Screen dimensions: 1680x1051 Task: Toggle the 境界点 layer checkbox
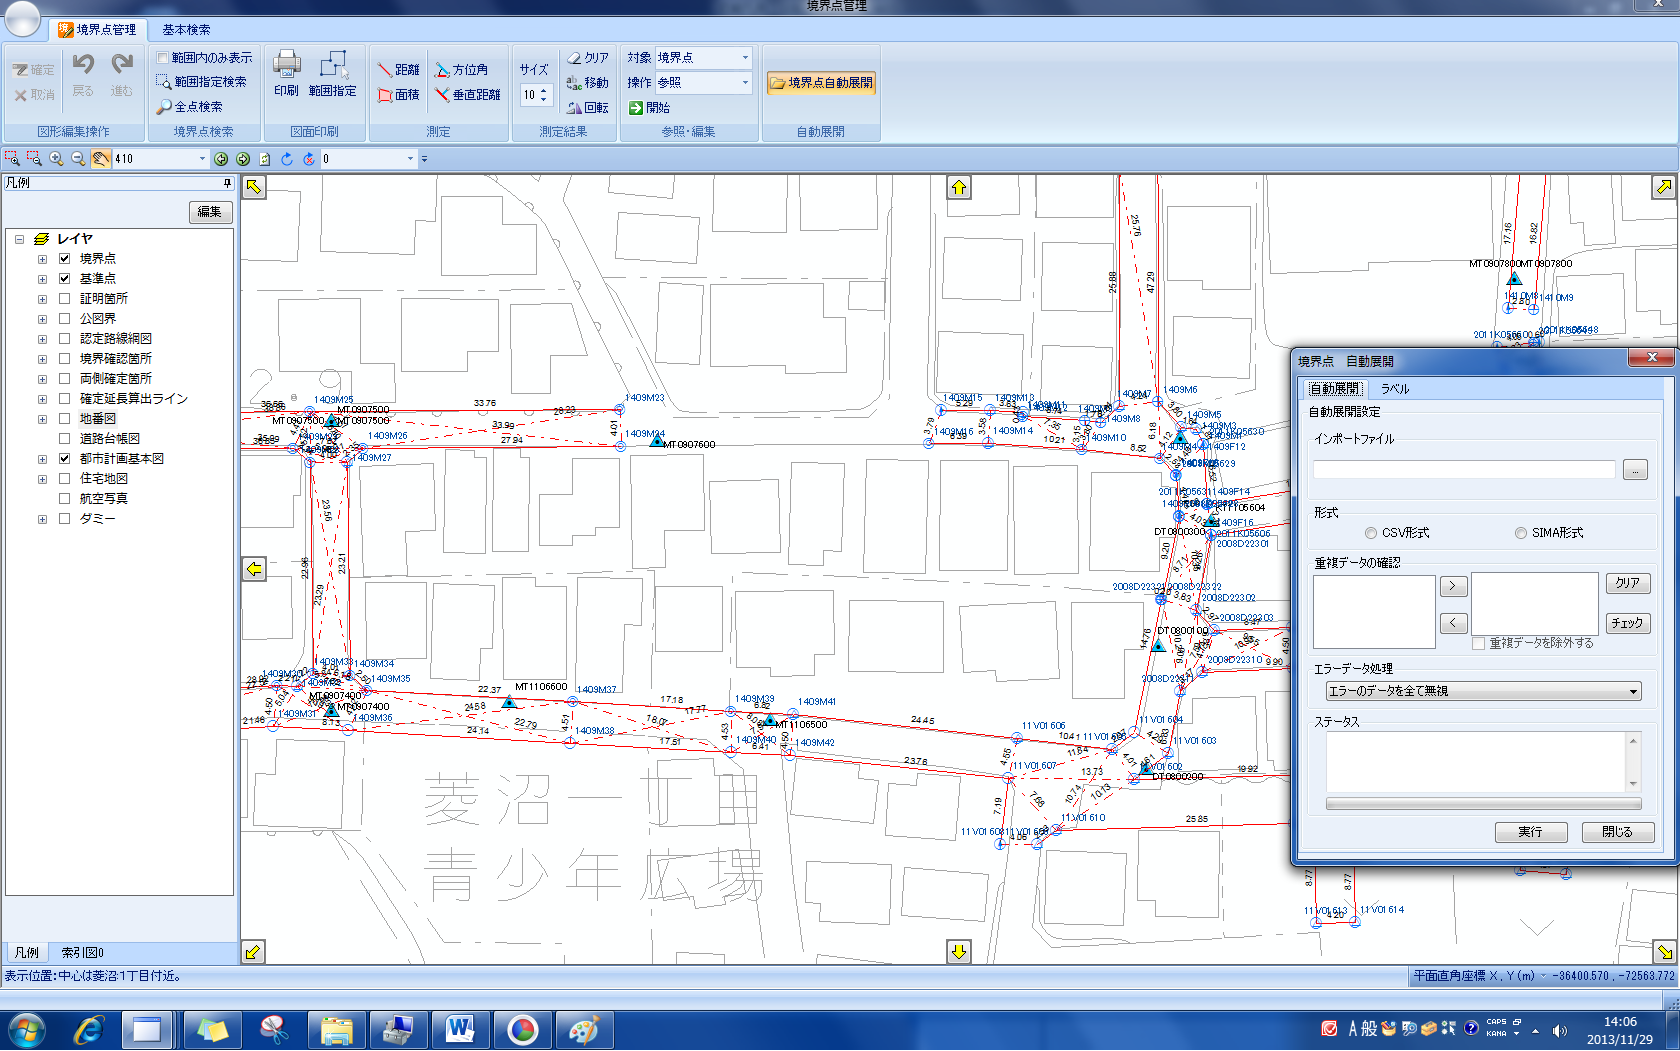tap(65, 259)
